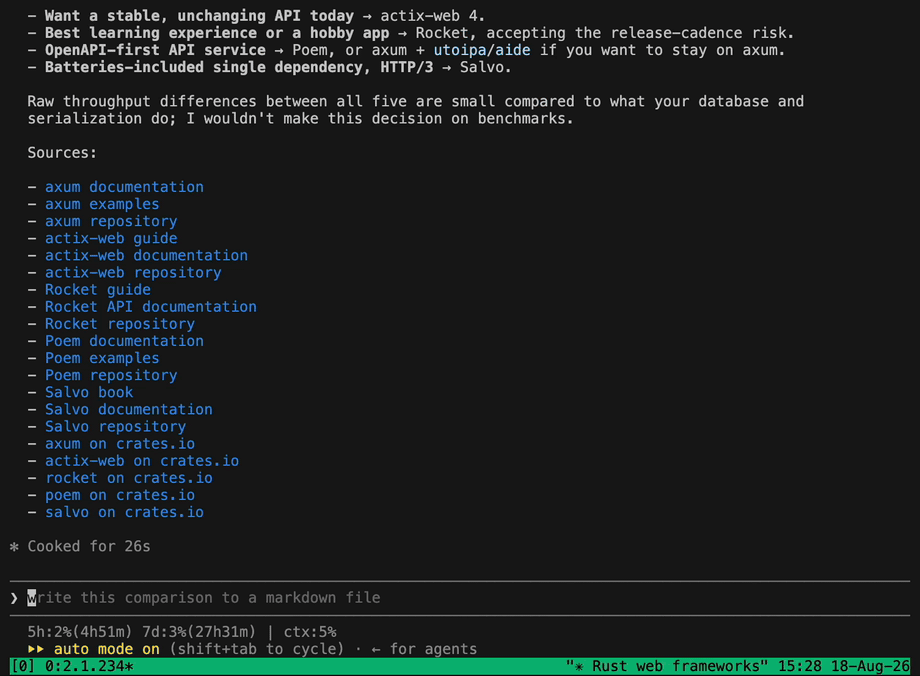
Task: Open the Rocket guide link
Action: coord(98,290)
